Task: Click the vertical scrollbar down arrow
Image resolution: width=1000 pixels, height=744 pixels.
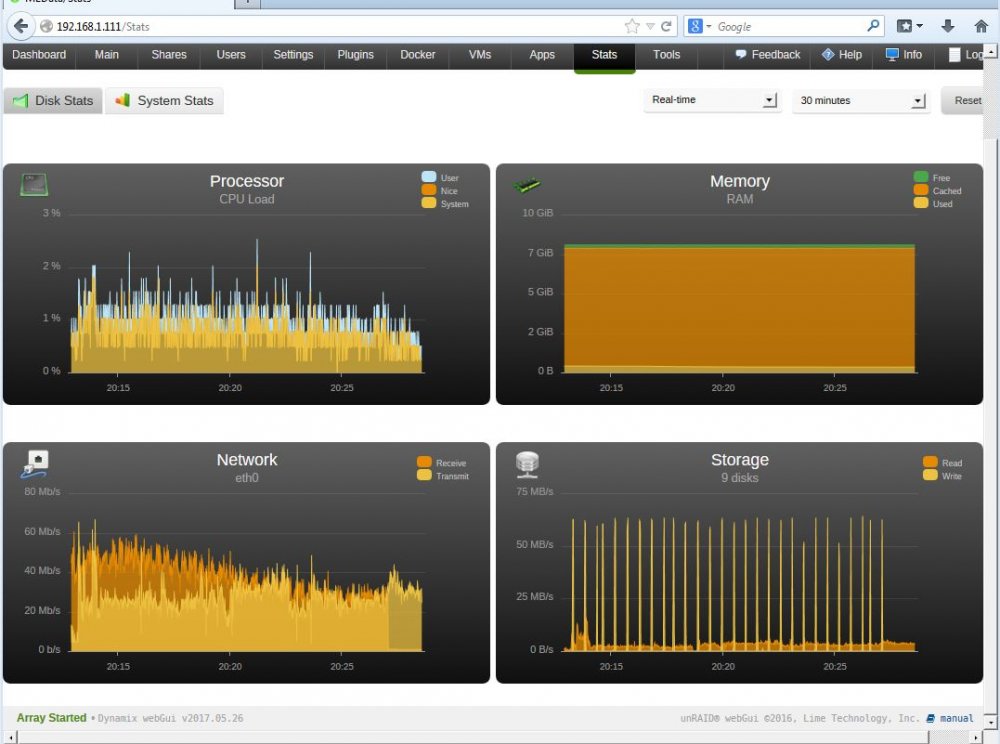Action: click(x=990, y=721)
